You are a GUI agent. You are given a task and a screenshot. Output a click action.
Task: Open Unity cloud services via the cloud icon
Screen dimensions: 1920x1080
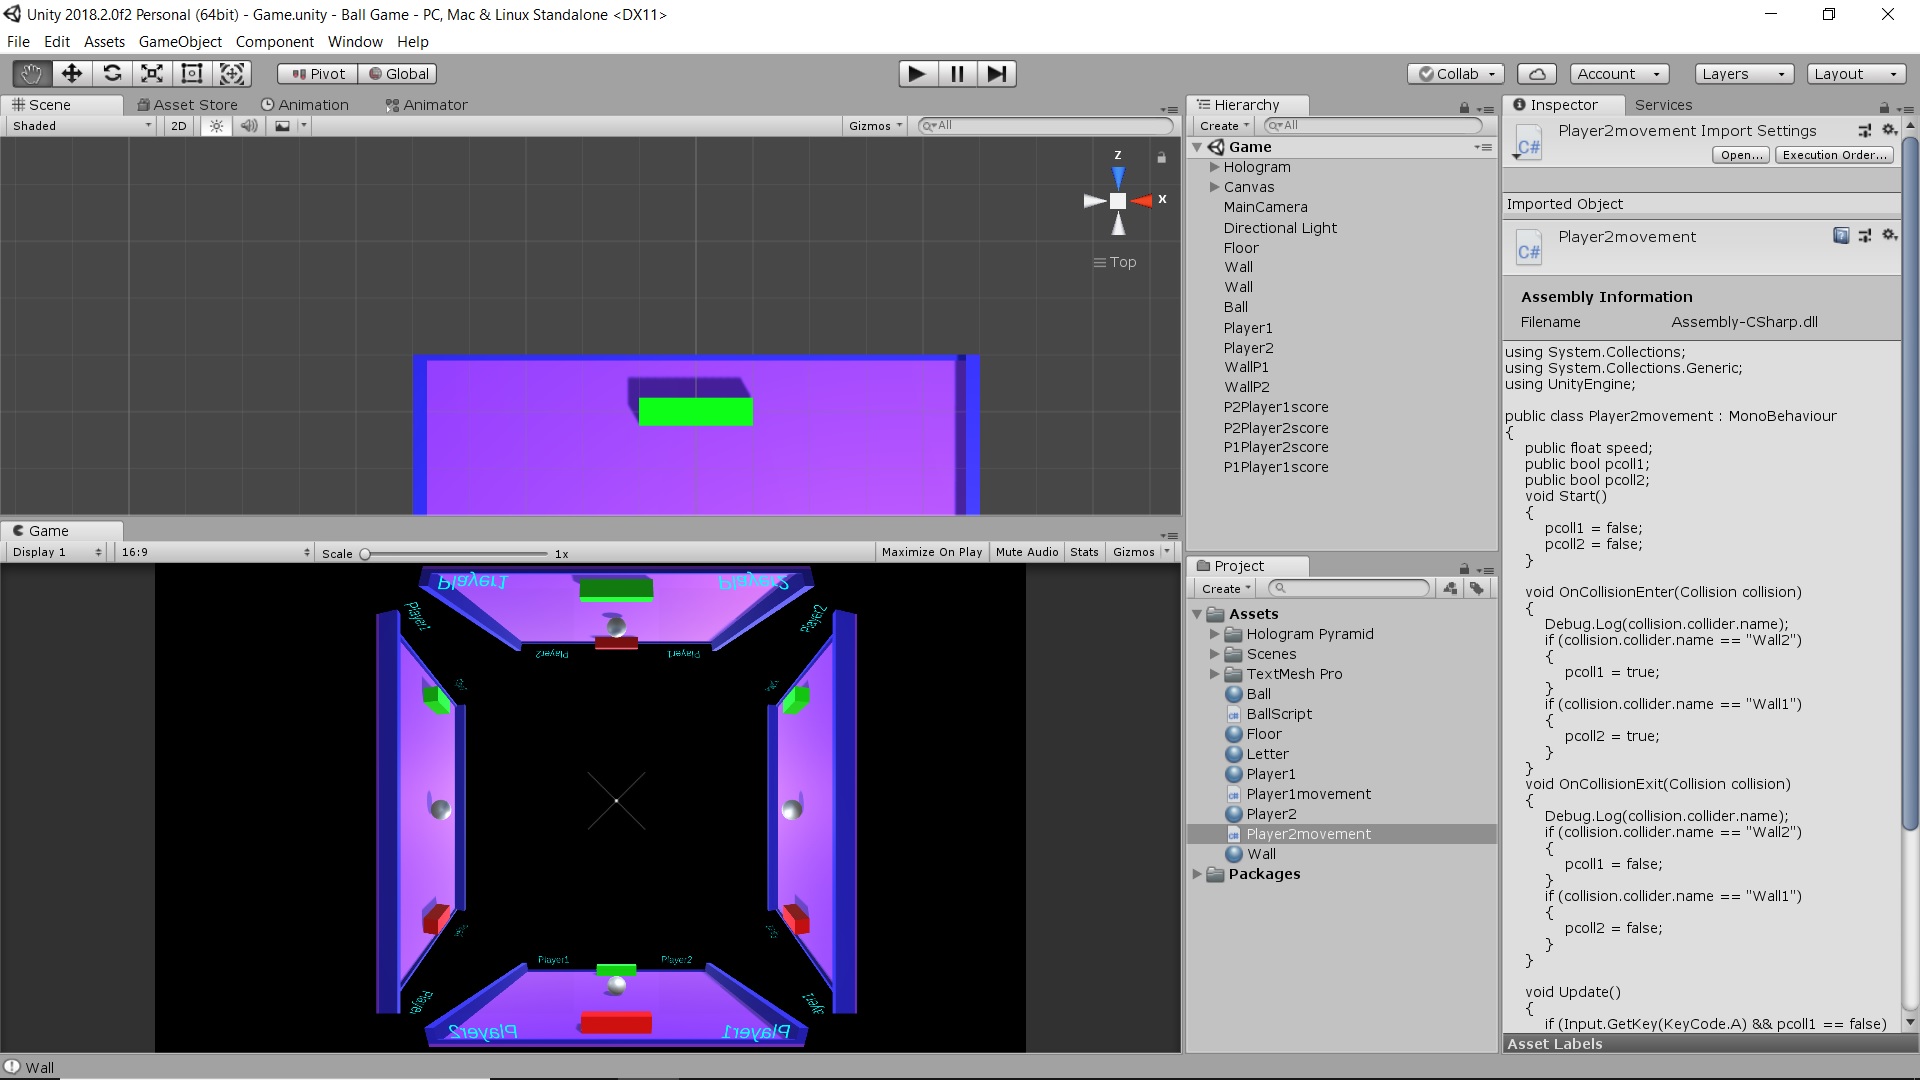point(1536,73)
